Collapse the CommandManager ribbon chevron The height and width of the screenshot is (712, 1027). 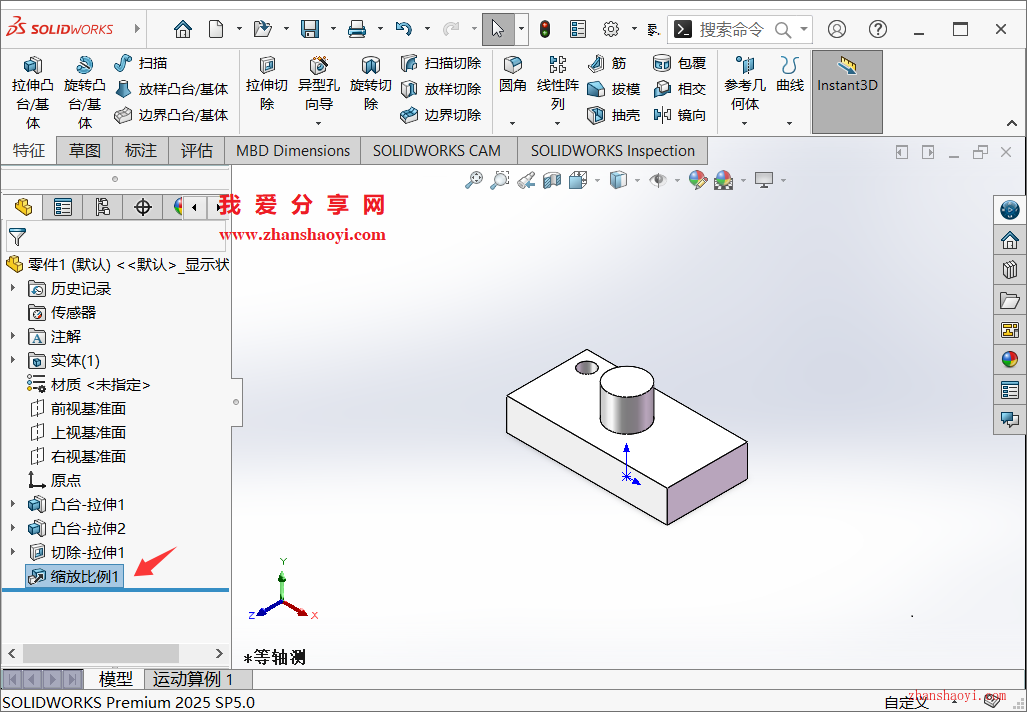(1012, 123)
